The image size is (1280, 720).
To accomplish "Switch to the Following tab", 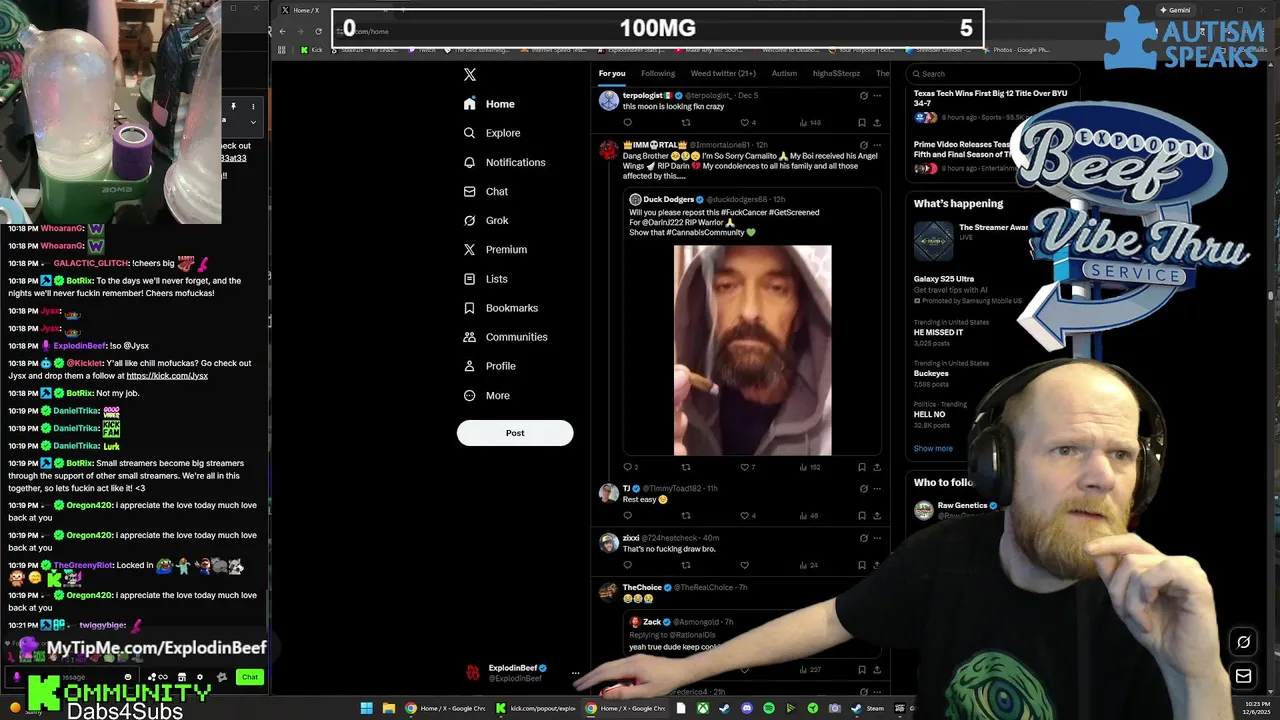I will point(658,73).
